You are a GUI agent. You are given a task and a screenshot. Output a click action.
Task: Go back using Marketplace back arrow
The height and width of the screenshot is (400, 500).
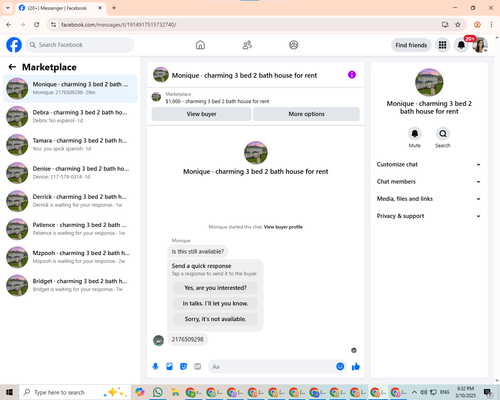[12, 67]
